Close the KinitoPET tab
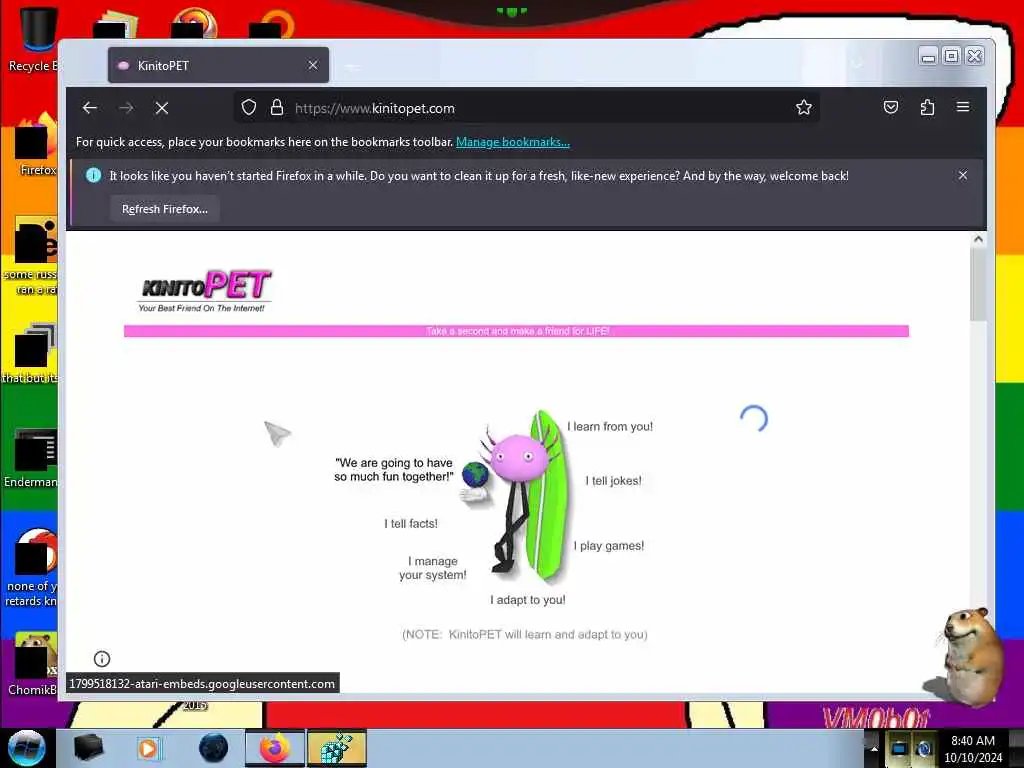Viewport: 1024px width, 768px height. coord(313,65)
